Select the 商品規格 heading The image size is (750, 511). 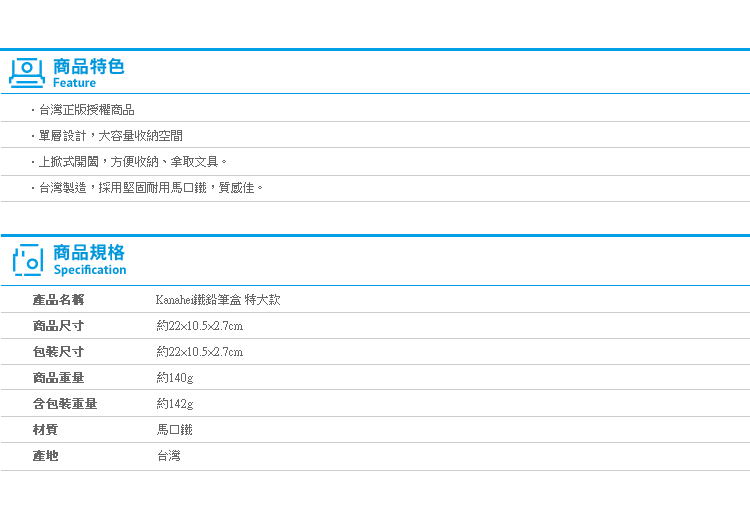[x=88, y=252]
